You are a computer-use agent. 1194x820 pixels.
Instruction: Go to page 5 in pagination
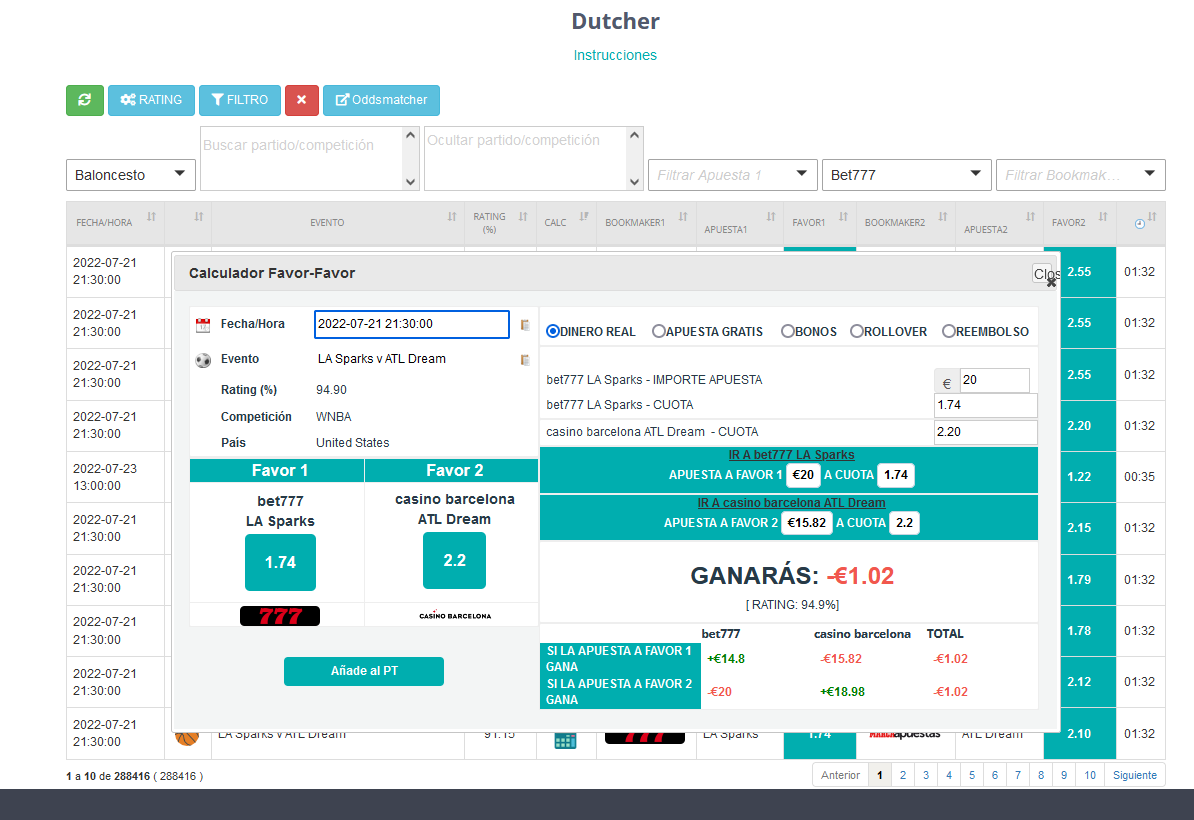(x=972, y=775)
